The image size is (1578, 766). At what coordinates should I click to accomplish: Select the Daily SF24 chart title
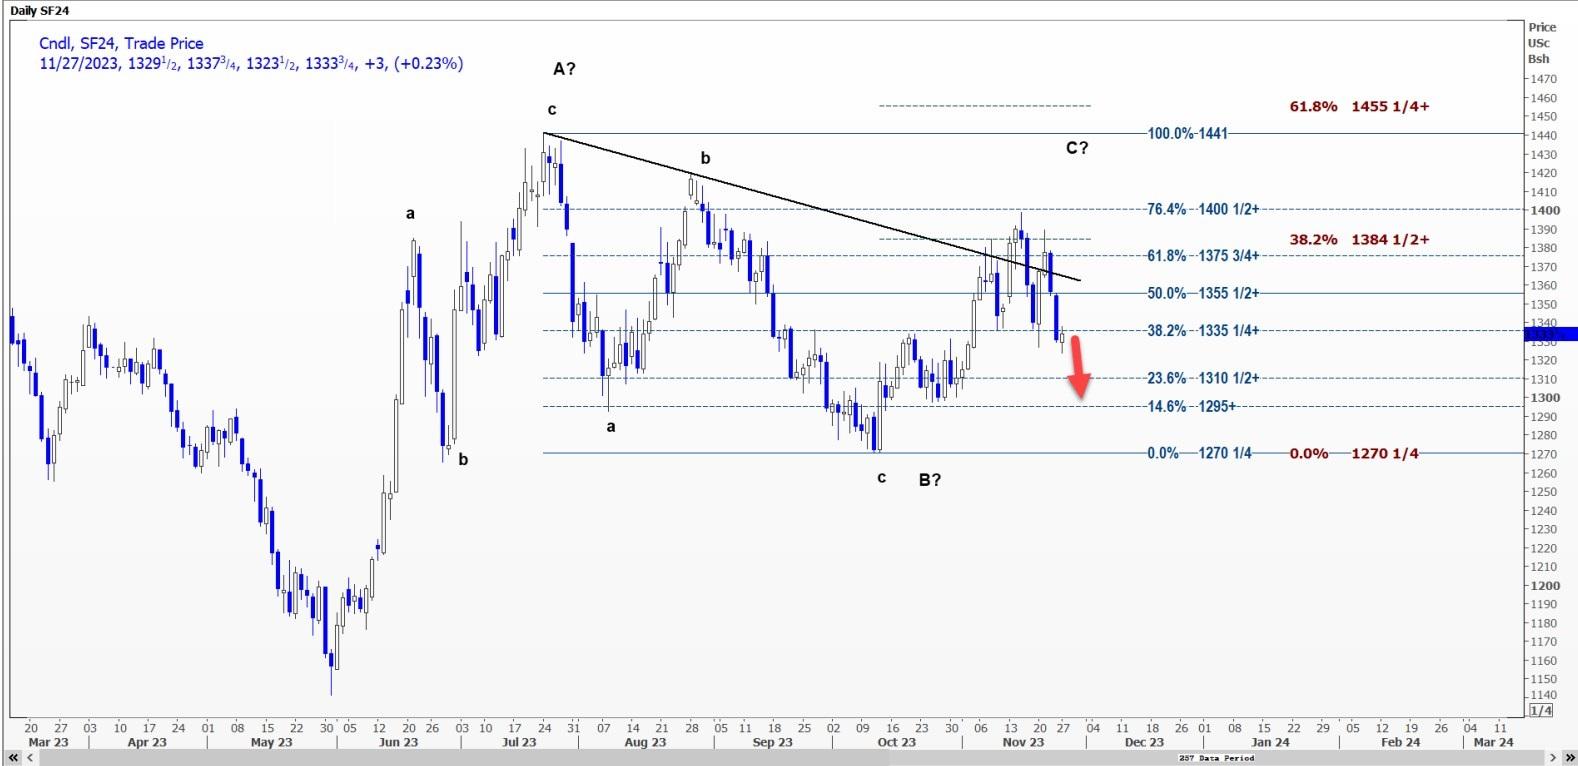40,10
